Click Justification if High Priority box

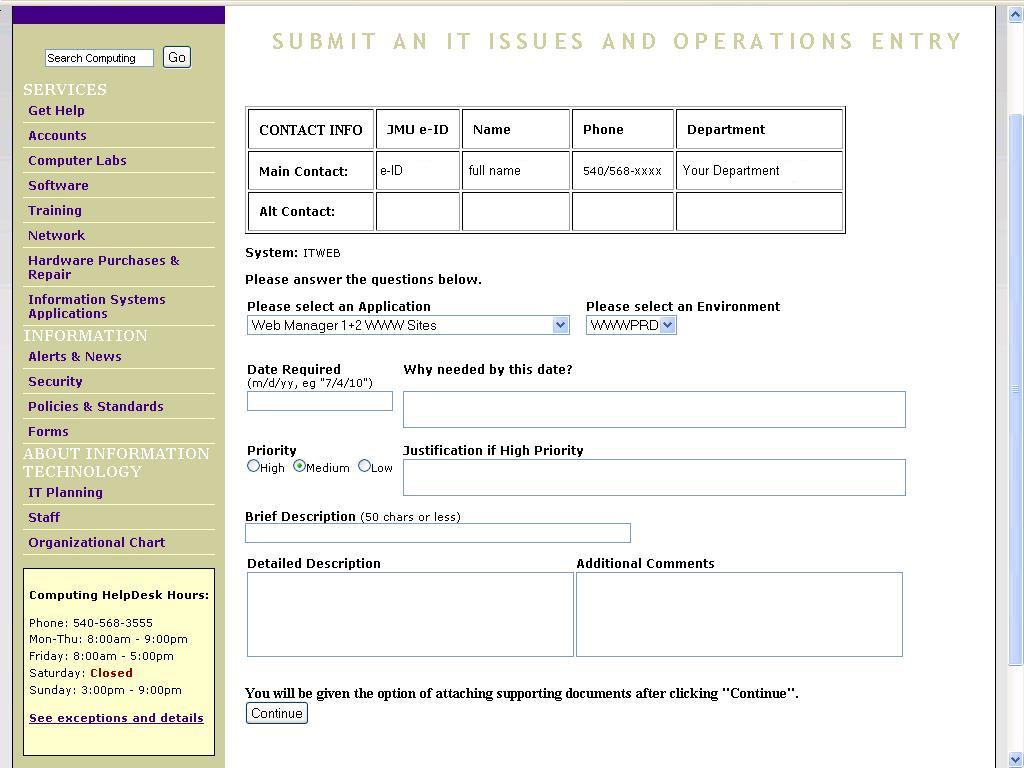654,477
